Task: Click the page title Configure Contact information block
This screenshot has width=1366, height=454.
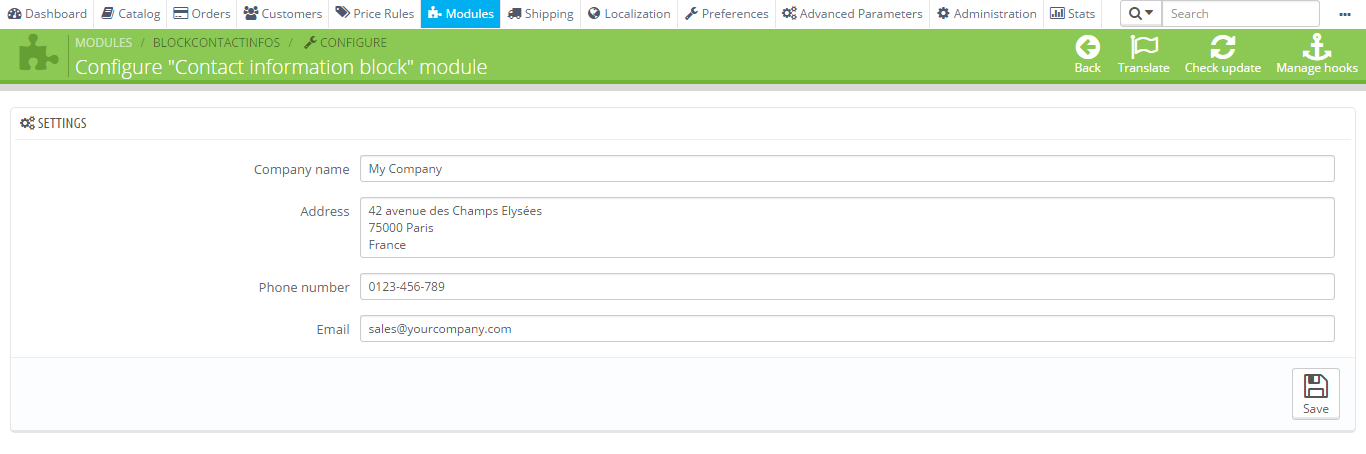Action: (x=281, y=67)
